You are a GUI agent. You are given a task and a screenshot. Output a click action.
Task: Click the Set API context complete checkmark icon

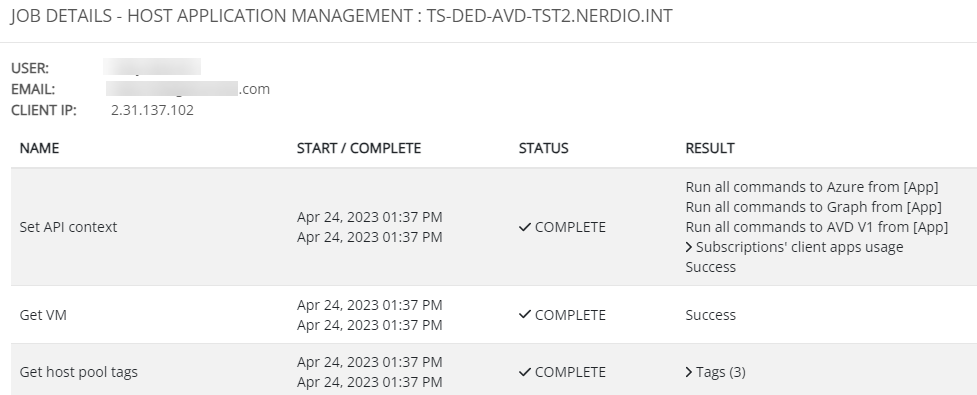point(525,227)
